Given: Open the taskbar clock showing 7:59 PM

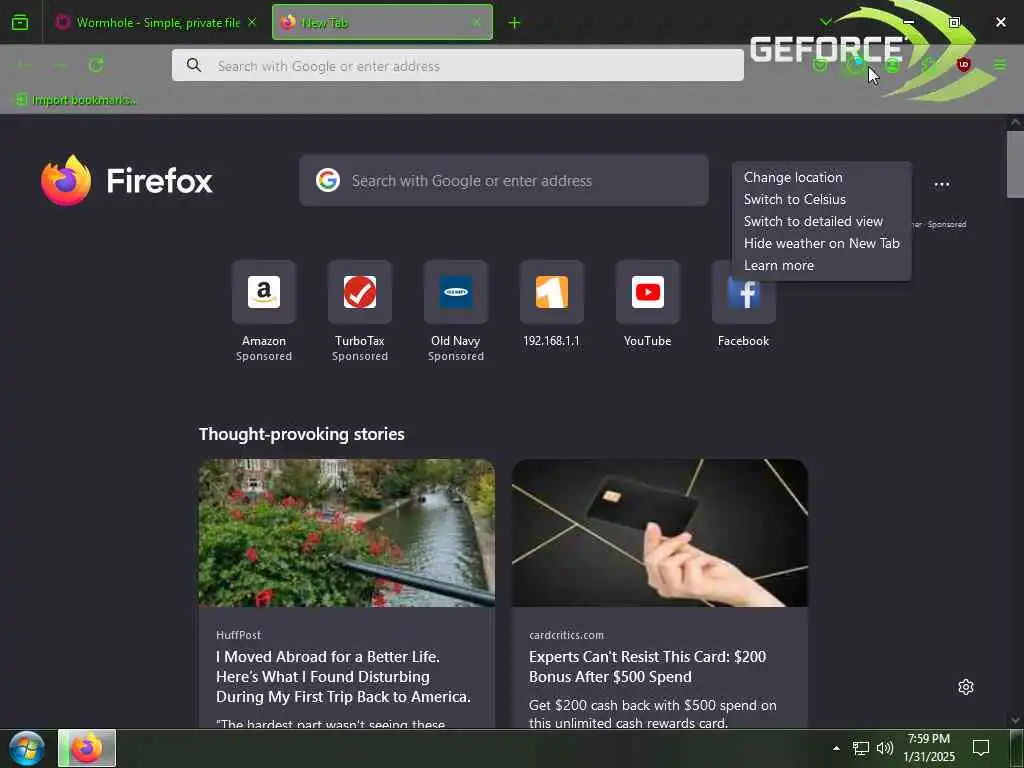Looking at the screenshot, I should point(929,748).
